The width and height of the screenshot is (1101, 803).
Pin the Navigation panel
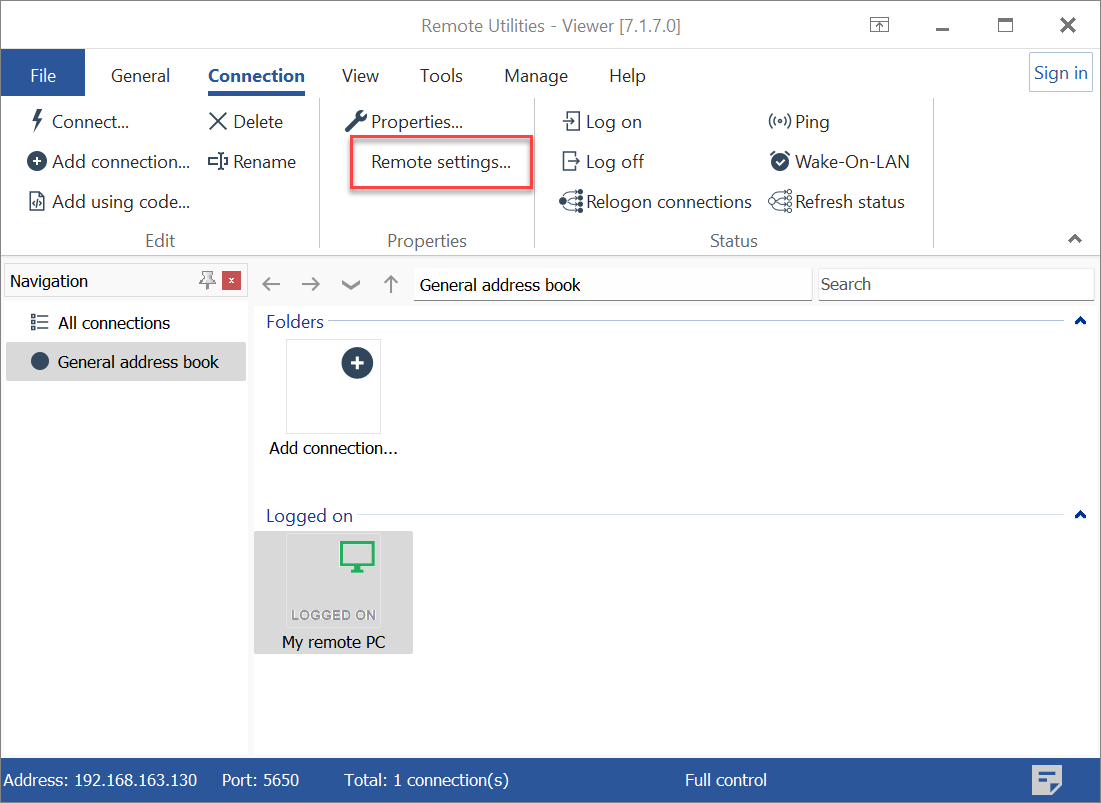[x=207, y=281]
